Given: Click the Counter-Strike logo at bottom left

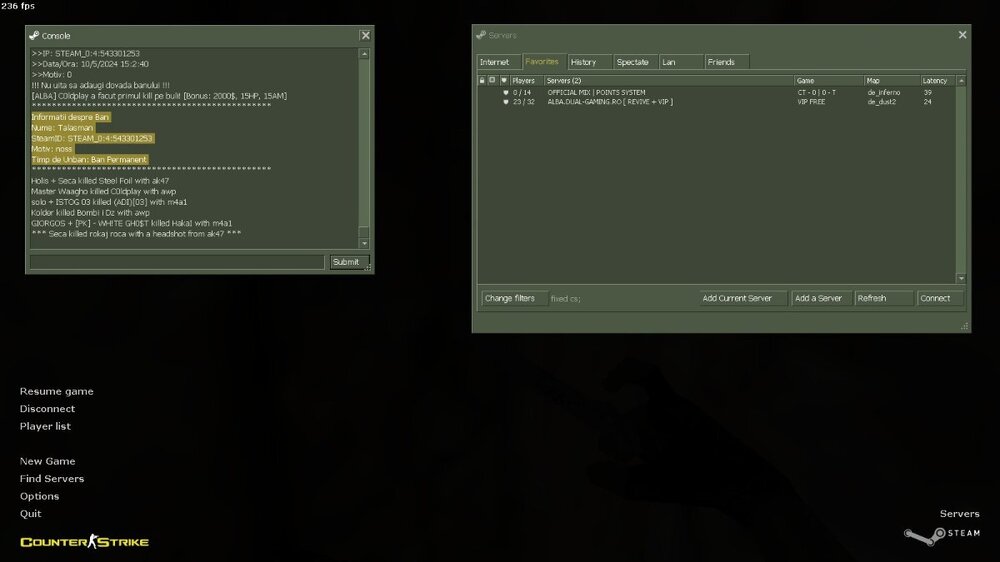Looking at the screenshot, I should coord(84,542).
